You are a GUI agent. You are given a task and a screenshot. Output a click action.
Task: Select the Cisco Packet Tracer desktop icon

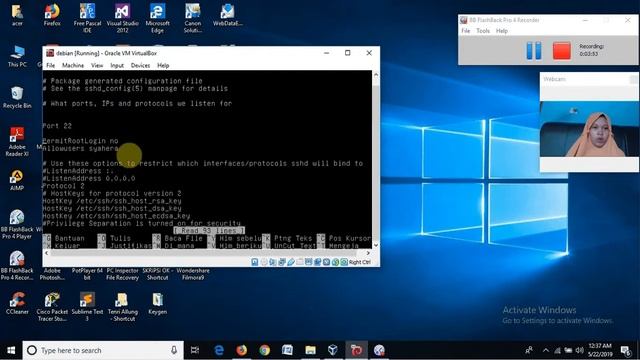(52, 307)
